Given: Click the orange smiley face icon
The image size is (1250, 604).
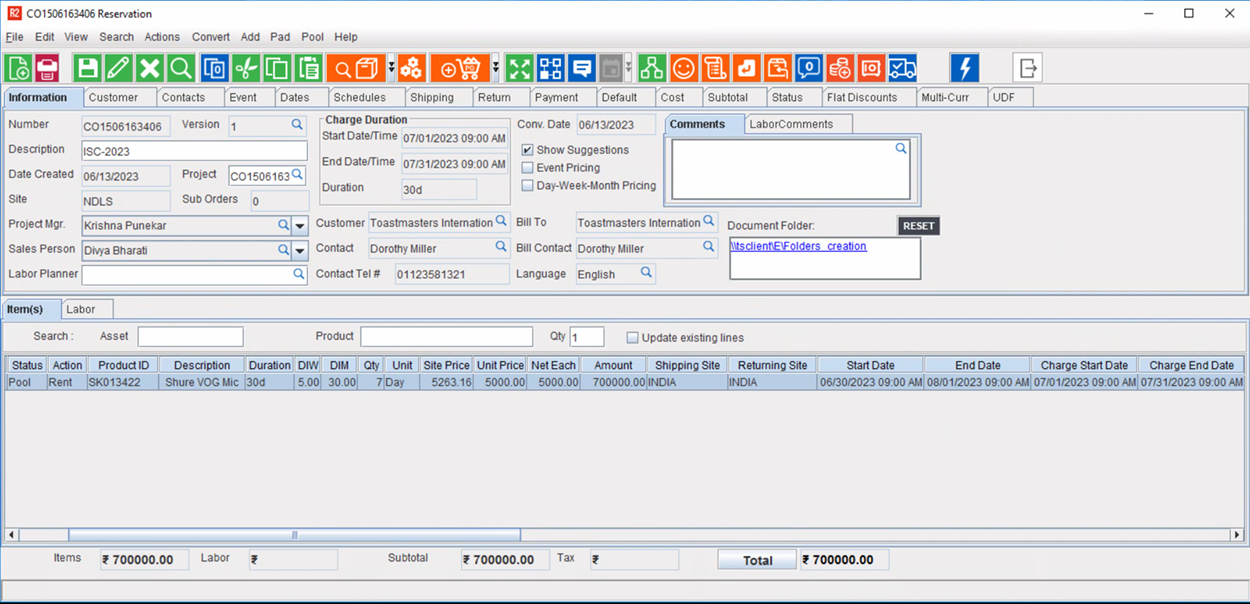Looking at the screenshot, I should pos(684,68).
